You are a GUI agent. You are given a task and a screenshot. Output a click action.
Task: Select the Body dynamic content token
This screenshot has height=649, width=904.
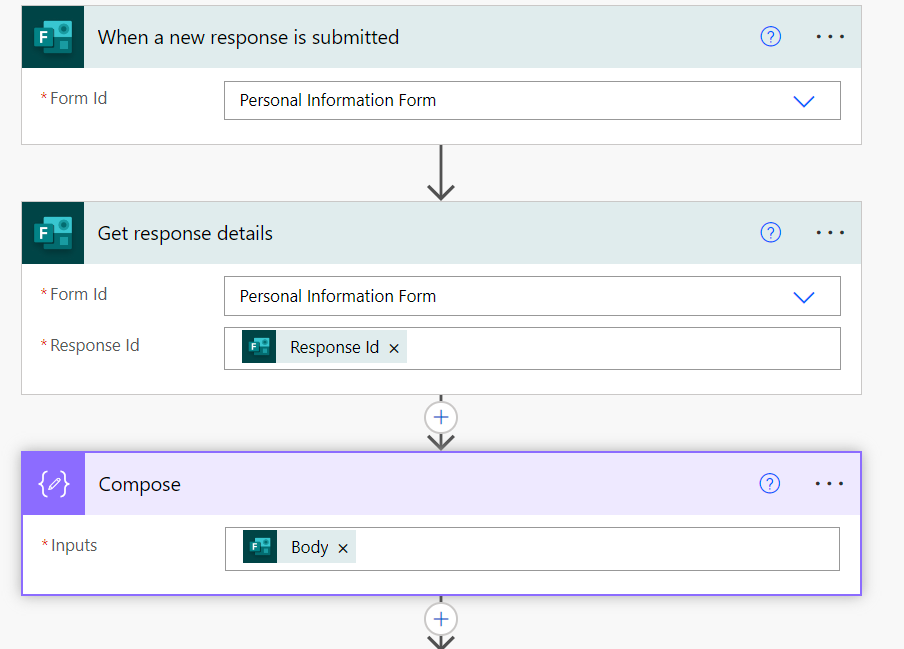click(308, 548)
